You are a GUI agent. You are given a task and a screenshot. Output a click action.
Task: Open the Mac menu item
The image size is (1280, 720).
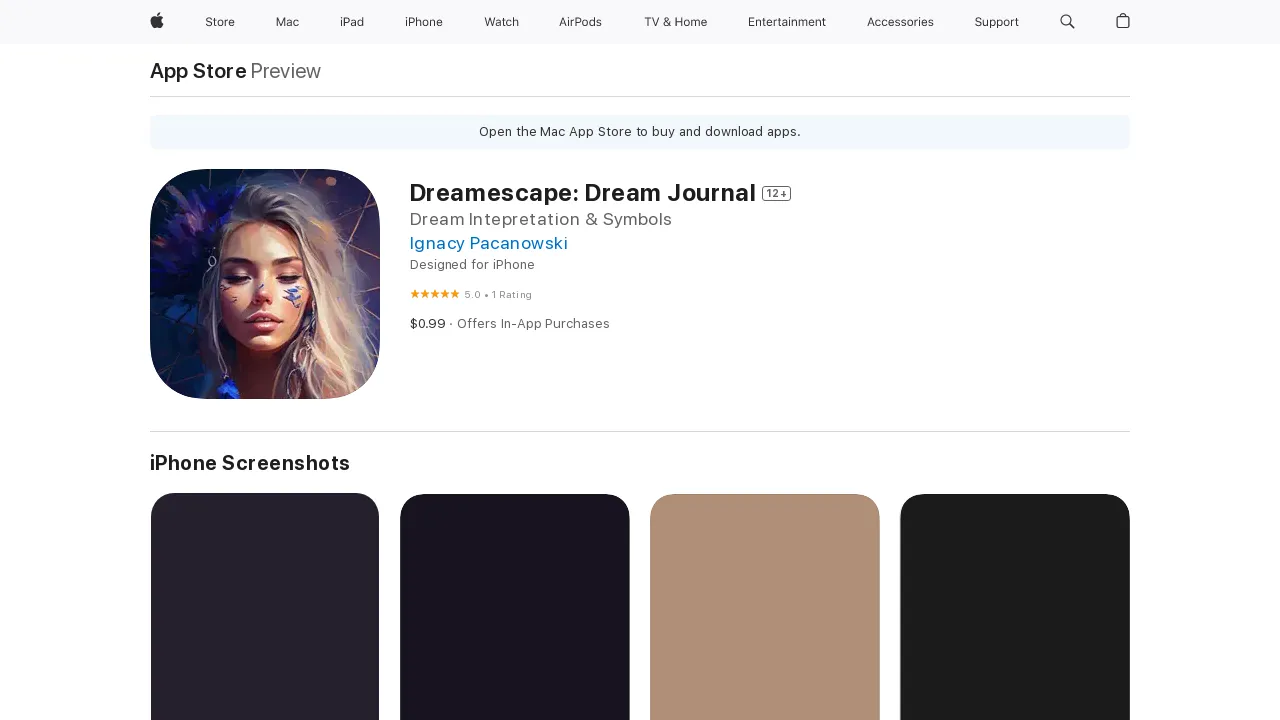click(x=287, y=22)
